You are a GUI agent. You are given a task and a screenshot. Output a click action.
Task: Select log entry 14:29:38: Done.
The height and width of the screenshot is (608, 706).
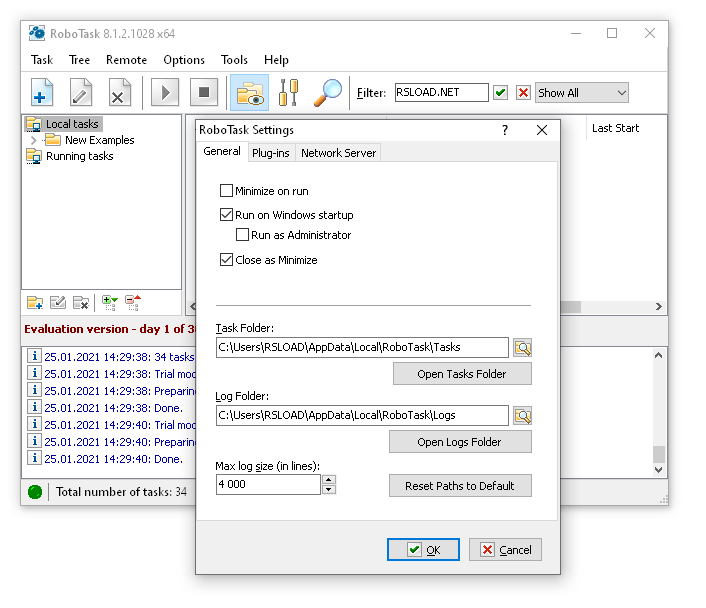[113, 408]
